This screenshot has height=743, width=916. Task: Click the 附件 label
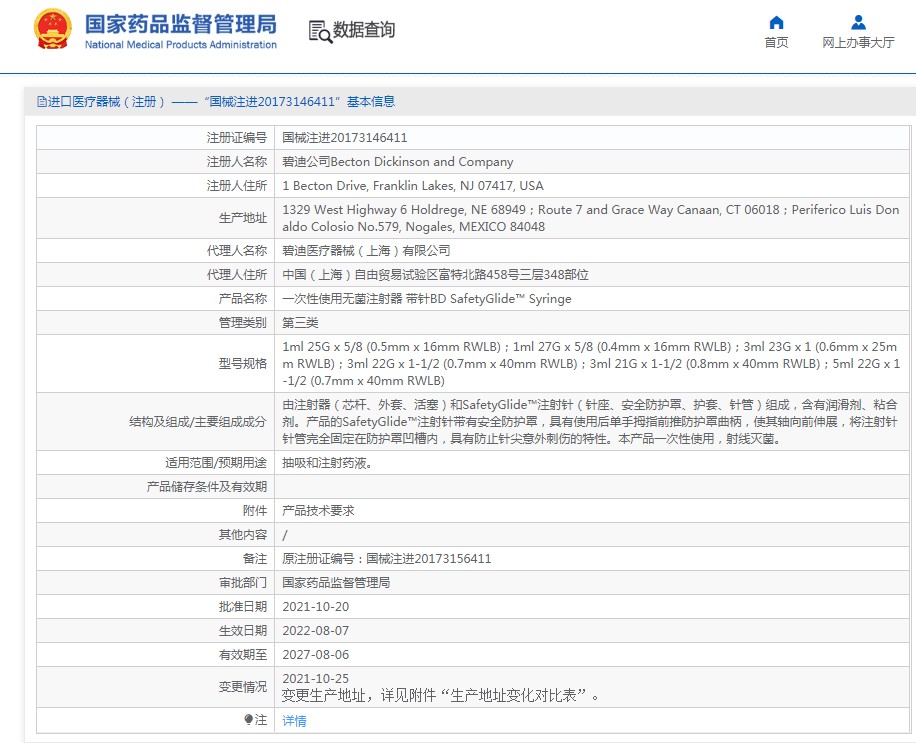tap(255, 511)
